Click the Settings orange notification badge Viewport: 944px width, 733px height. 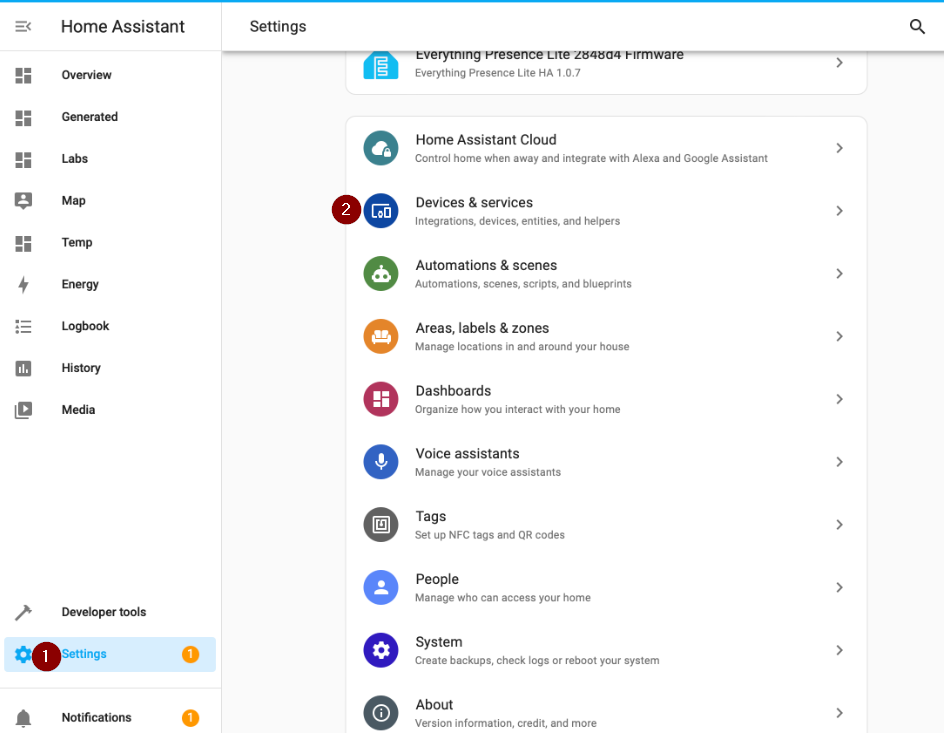(190, 654)
